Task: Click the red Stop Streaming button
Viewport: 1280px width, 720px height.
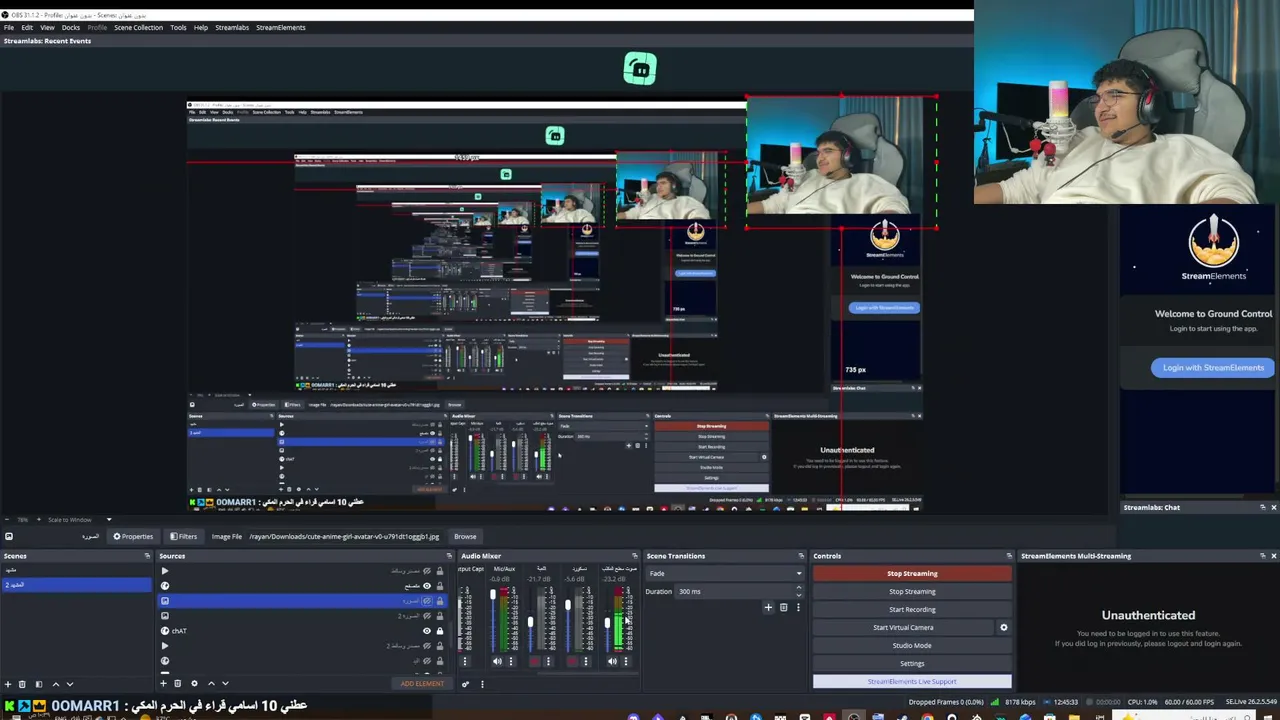Action: (912, 573)
